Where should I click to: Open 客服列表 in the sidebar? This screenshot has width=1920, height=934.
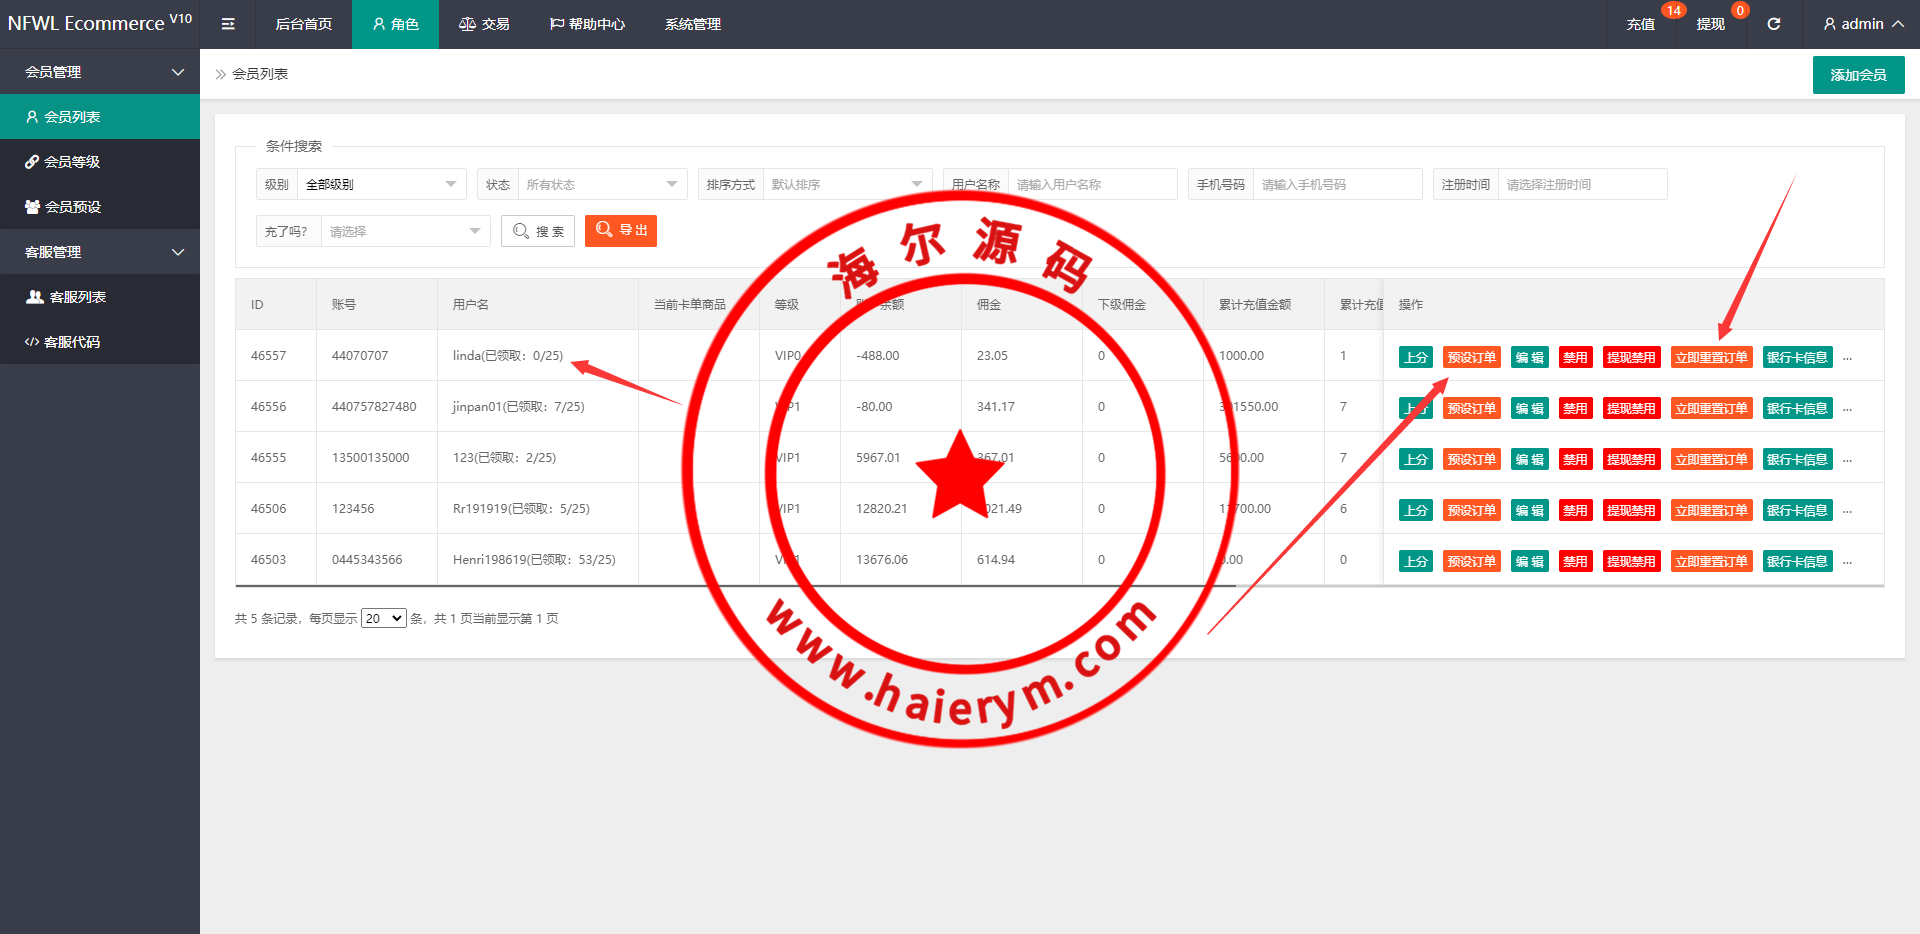pos(77,297)
